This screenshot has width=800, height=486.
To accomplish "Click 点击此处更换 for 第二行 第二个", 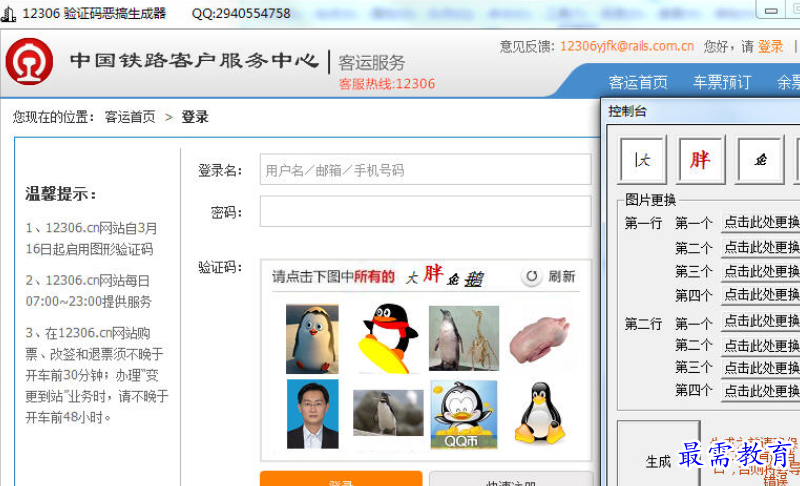I will (760, 346).
